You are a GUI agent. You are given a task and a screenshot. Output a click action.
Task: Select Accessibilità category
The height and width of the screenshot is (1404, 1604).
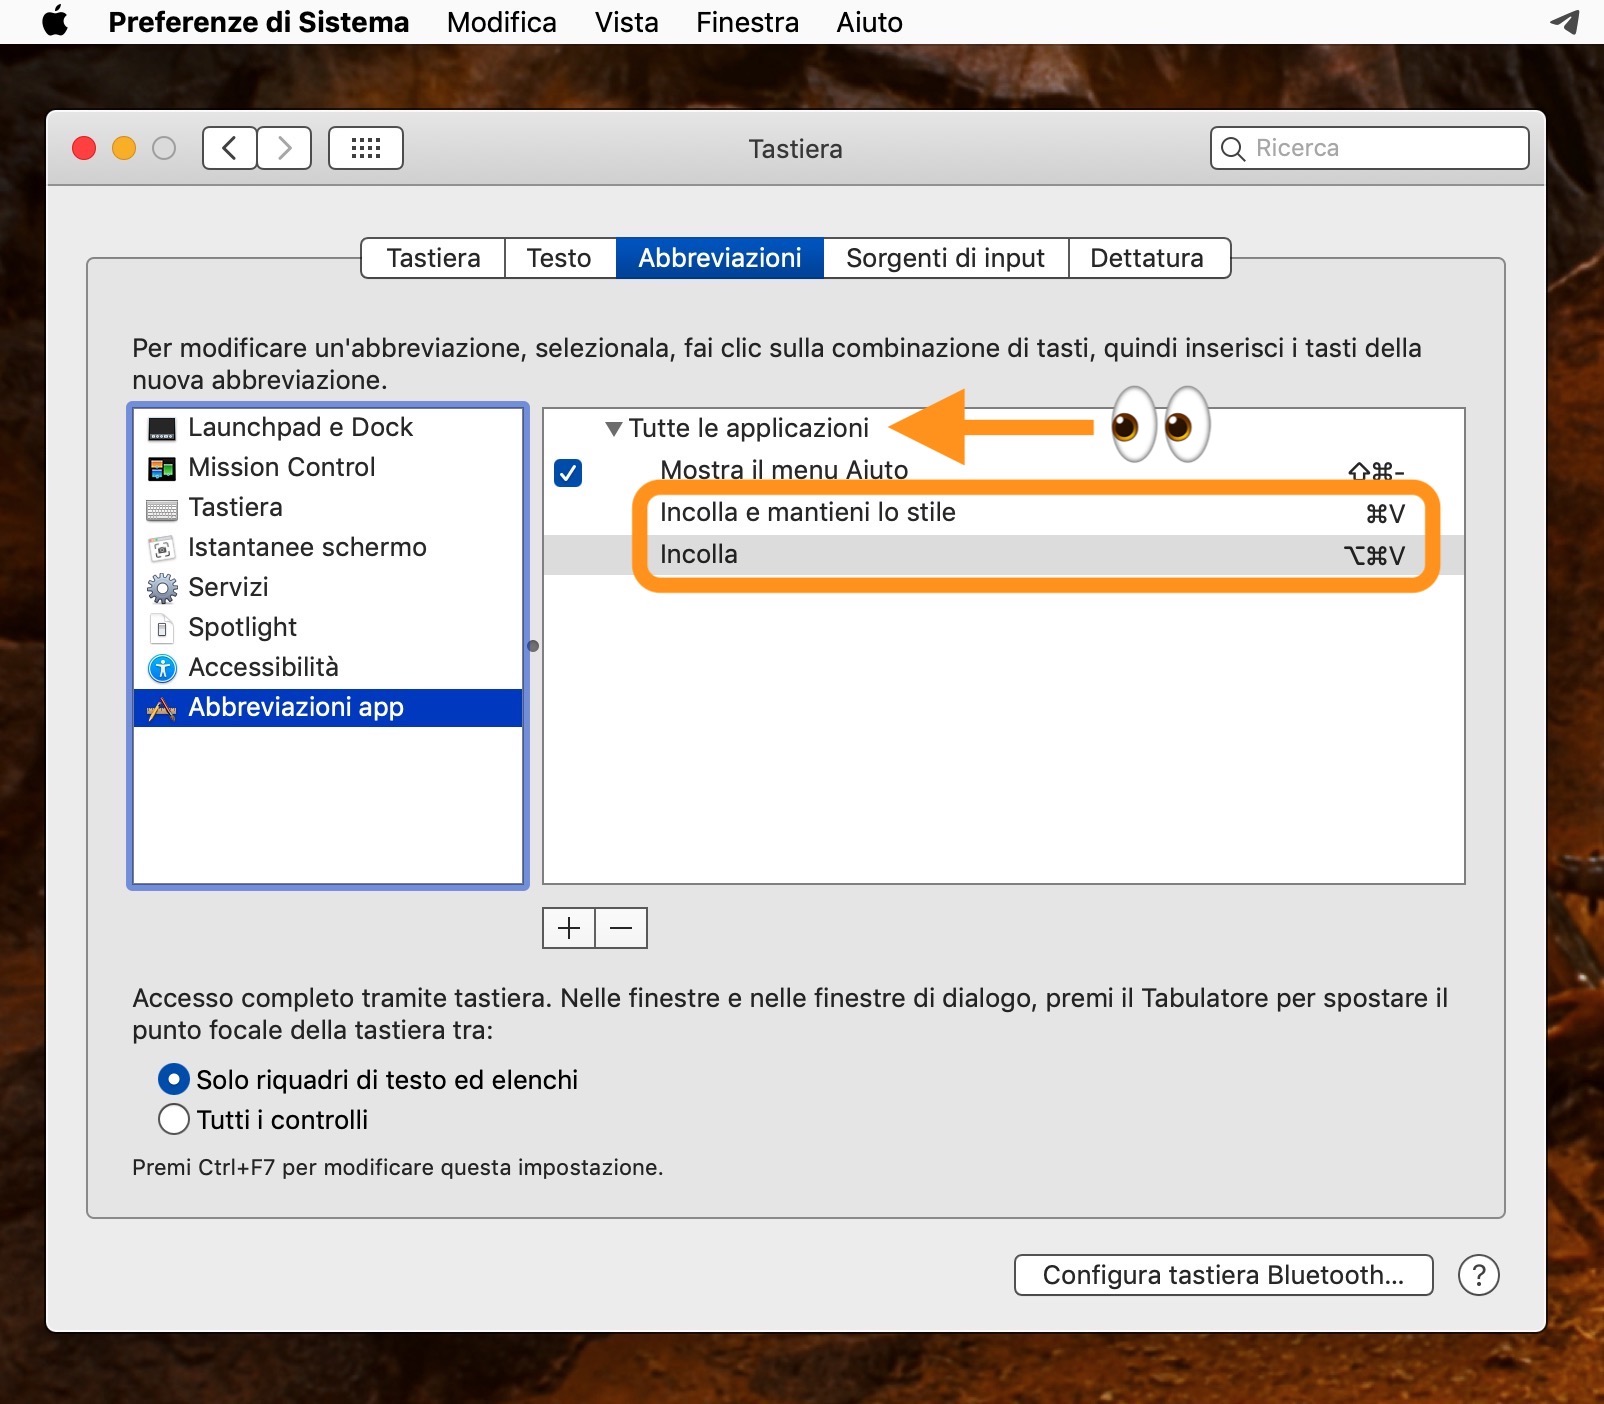(x=328, y=668)
